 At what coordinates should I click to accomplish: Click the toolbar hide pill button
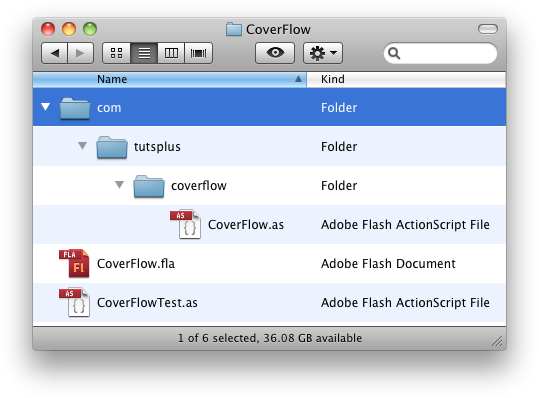pyautogui.click(x=488, y=29)
